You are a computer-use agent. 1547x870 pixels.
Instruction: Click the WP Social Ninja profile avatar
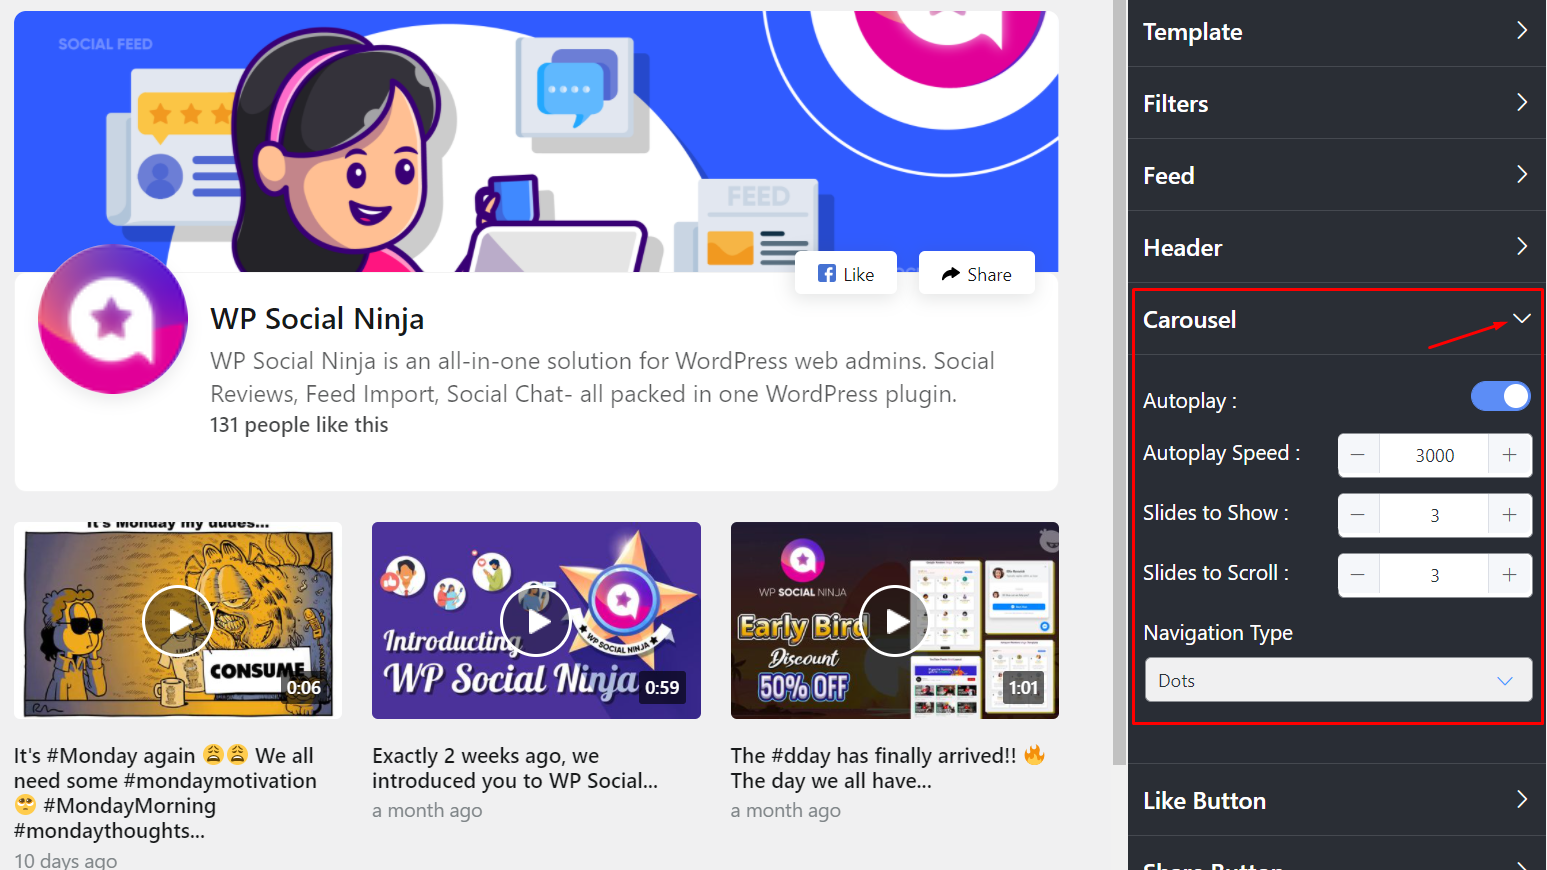(113, 319)
